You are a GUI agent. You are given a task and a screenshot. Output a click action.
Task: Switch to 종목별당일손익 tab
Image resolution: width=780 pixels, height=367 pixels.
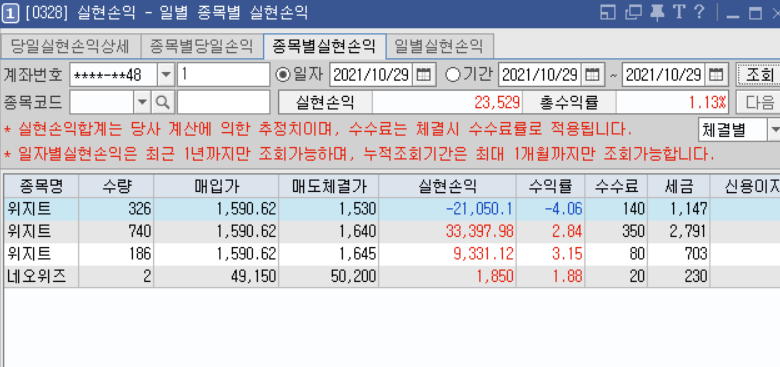201,47
